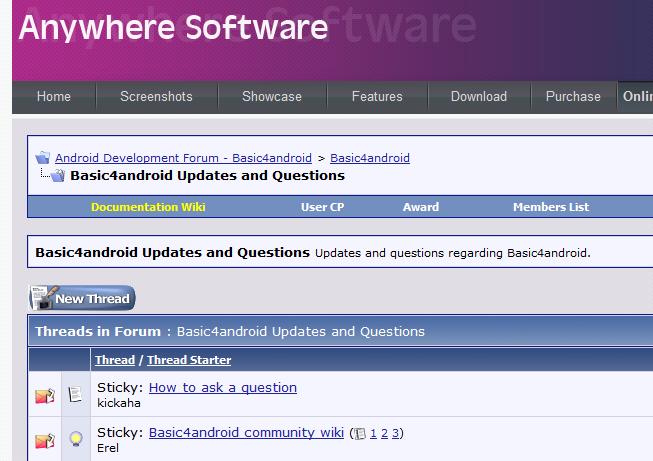Click the multi-page icon beside the wiki page numbers
Image resolution: width=653 pixels, height=461 pixels.
(360, 434)
